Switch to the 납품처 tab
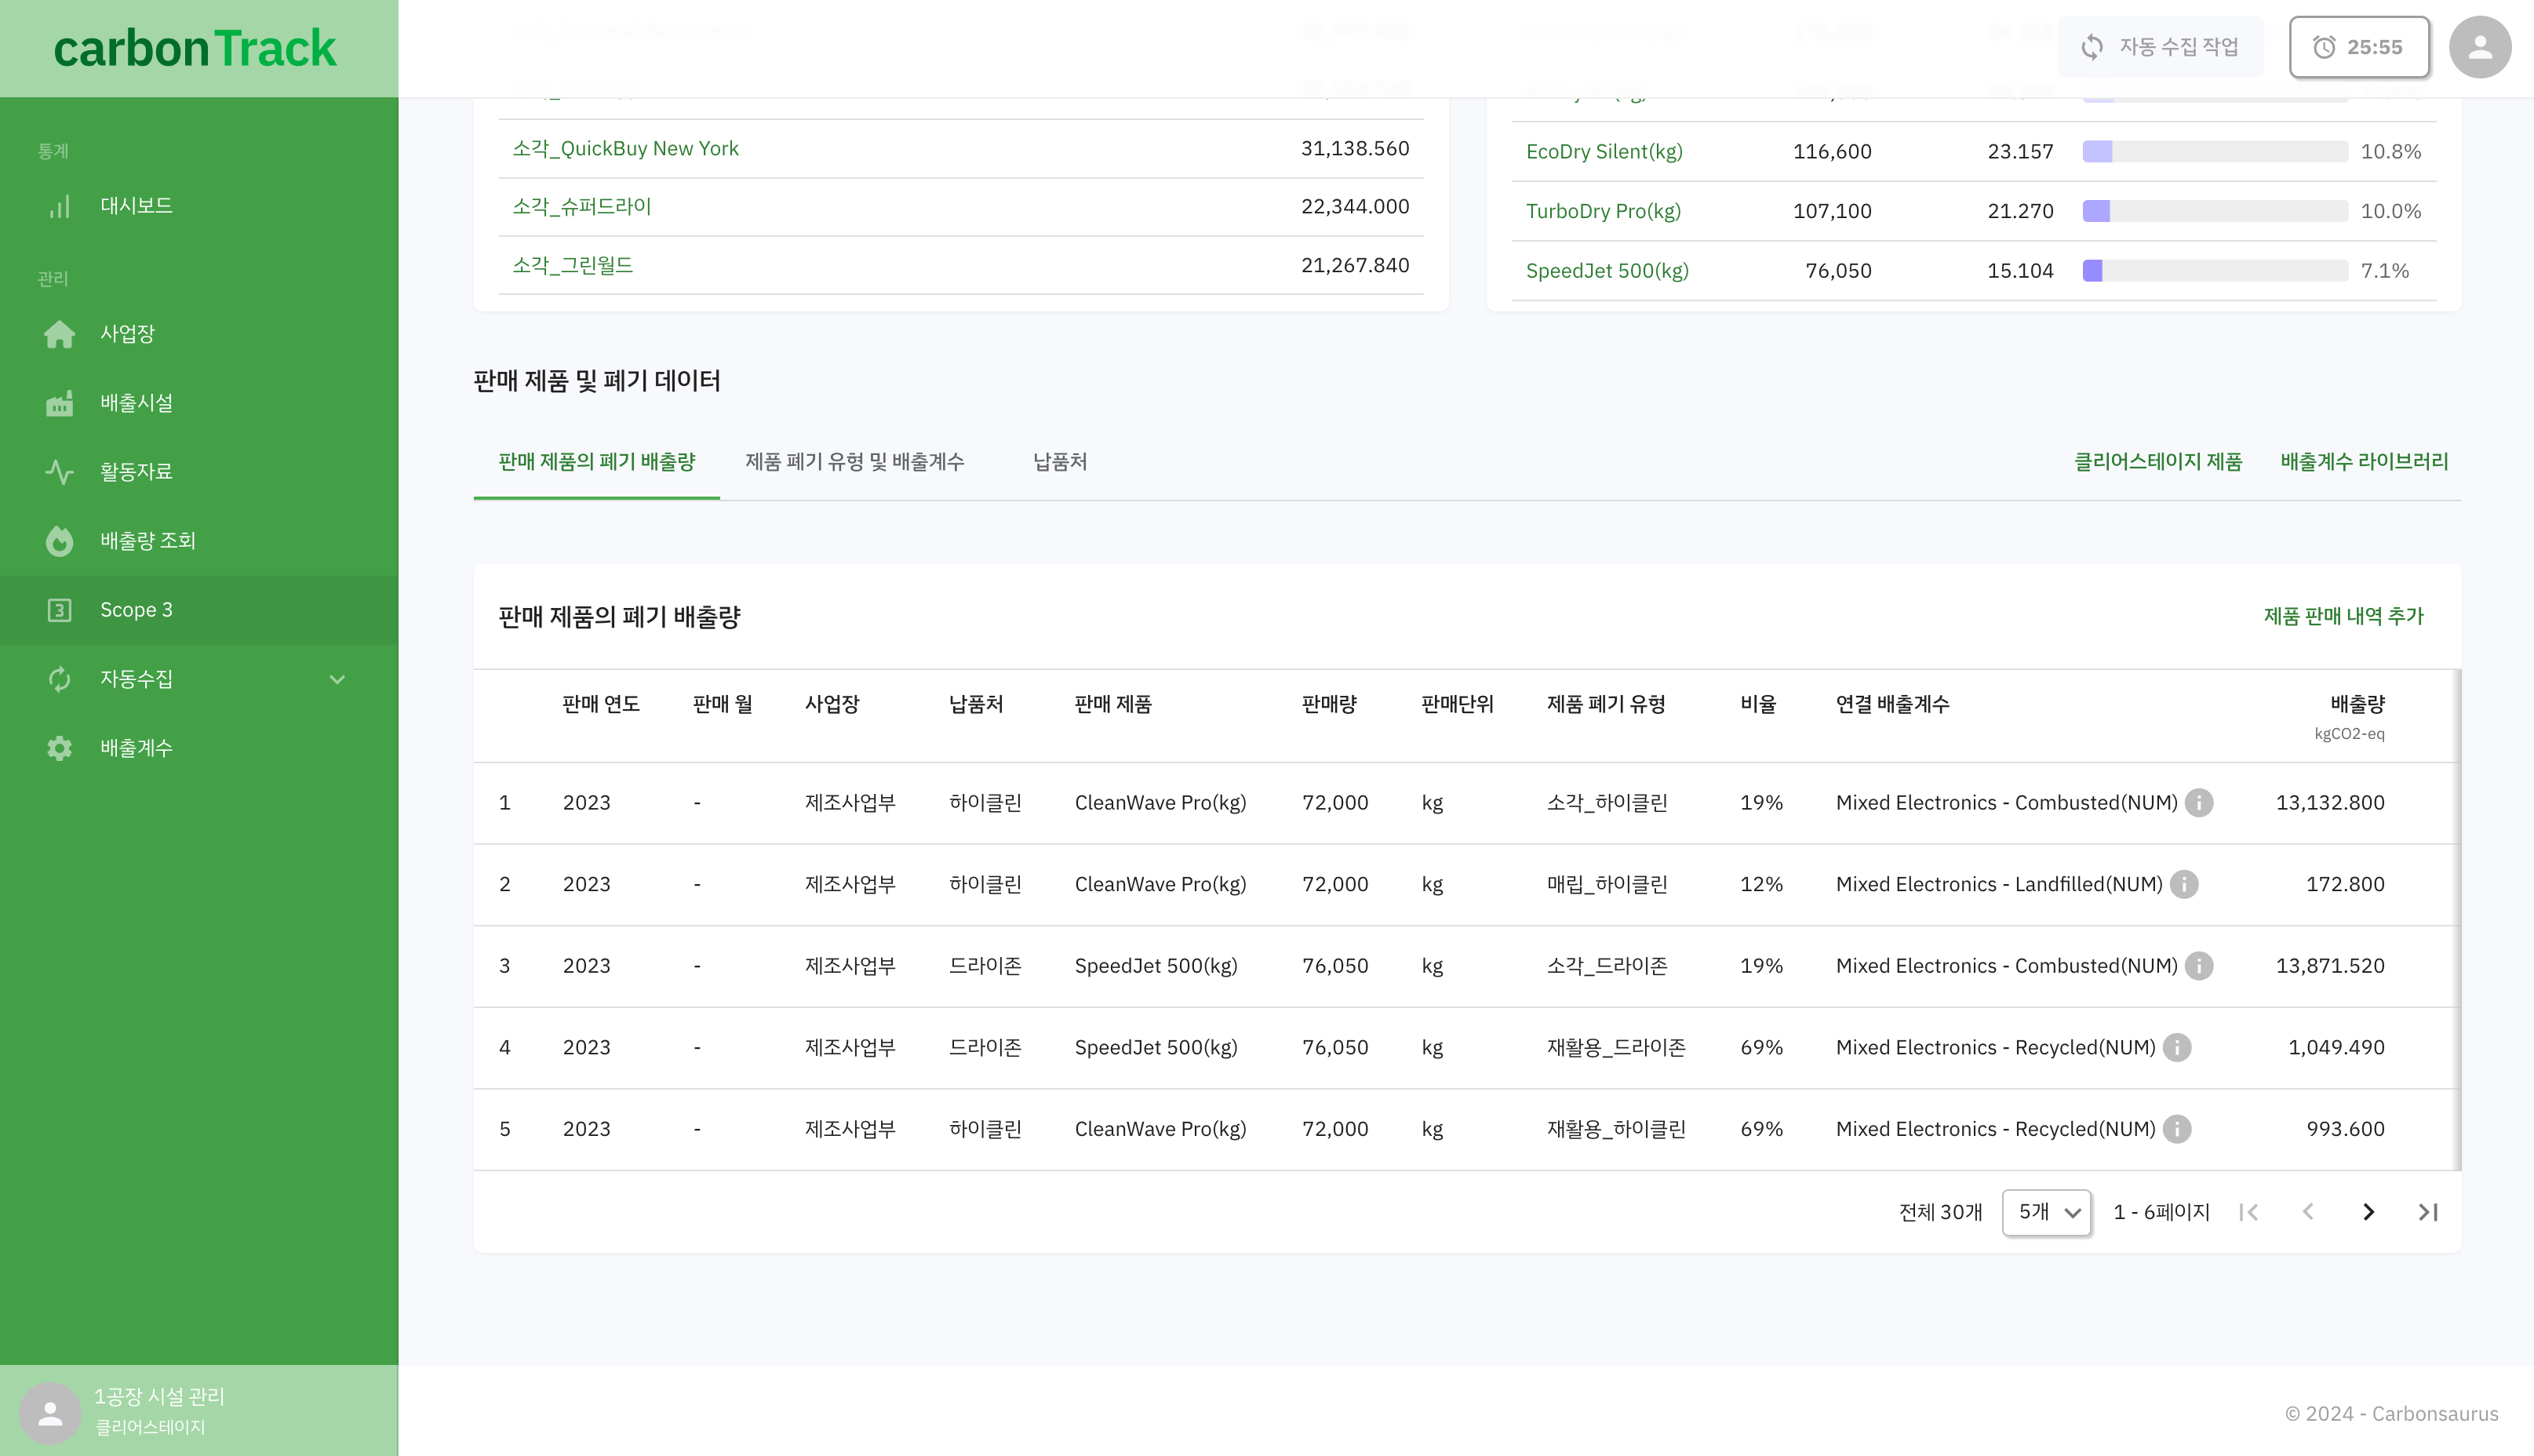The width and height of the screenshot is (2534, 1456). (1060, 462)
